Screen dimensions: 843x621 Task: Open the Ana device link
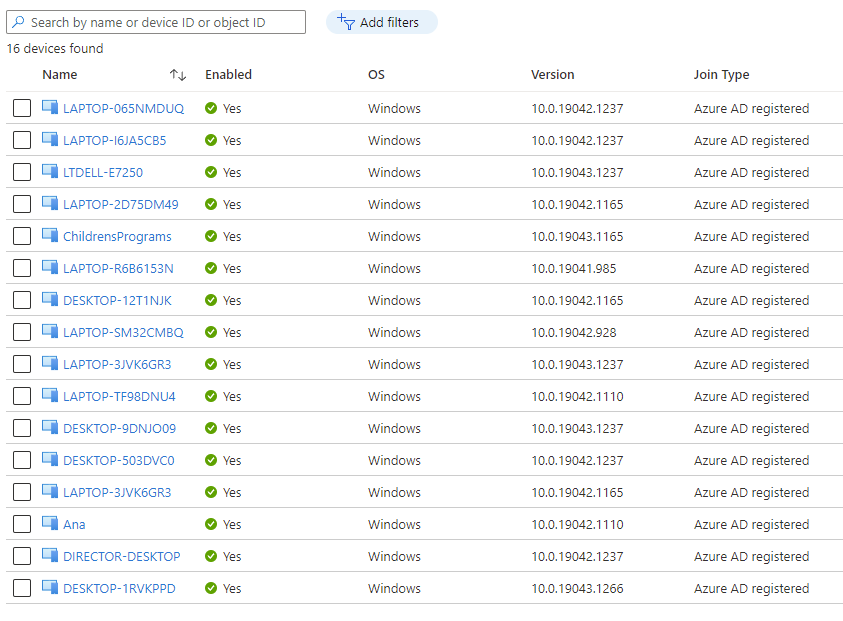74,524
